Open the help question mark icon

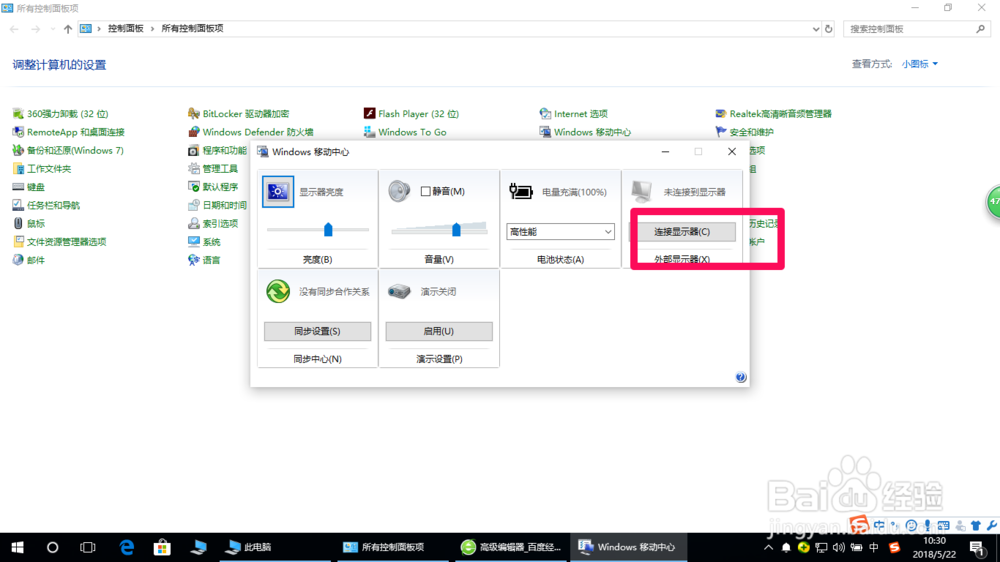coord(740,377)
